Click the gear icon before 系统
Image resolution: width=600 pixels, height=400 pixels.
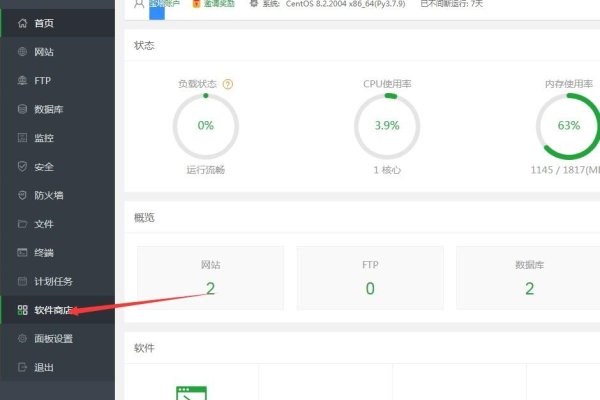254,3
